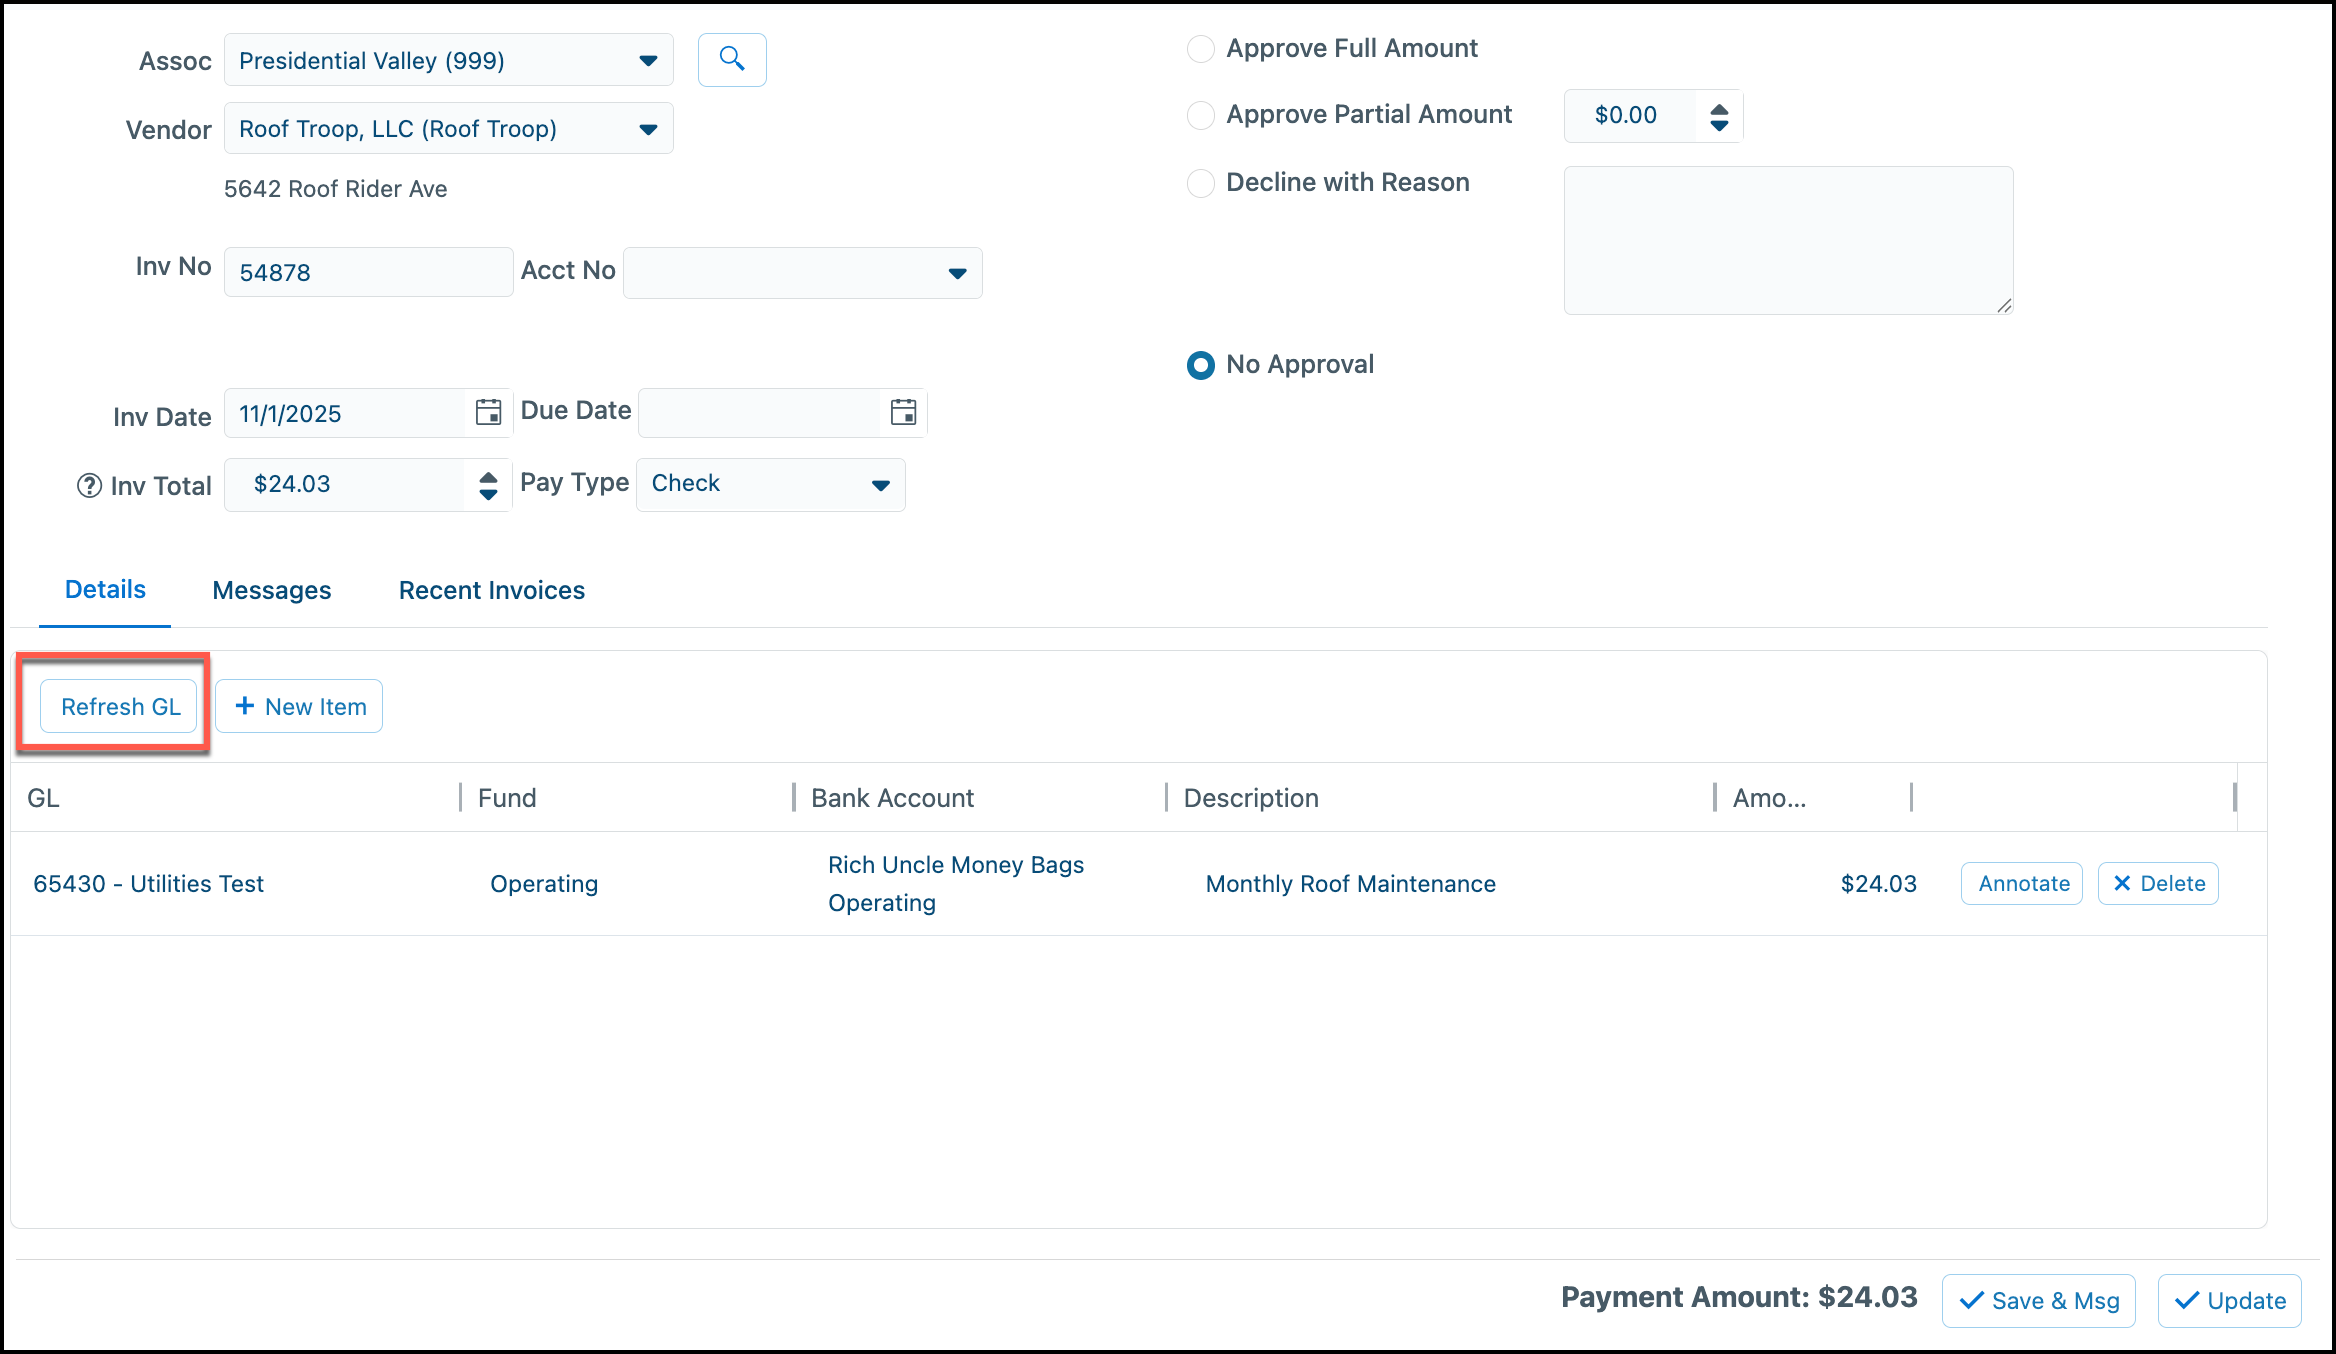Click the Inv Total amount field $24.03

click(344, 485)
